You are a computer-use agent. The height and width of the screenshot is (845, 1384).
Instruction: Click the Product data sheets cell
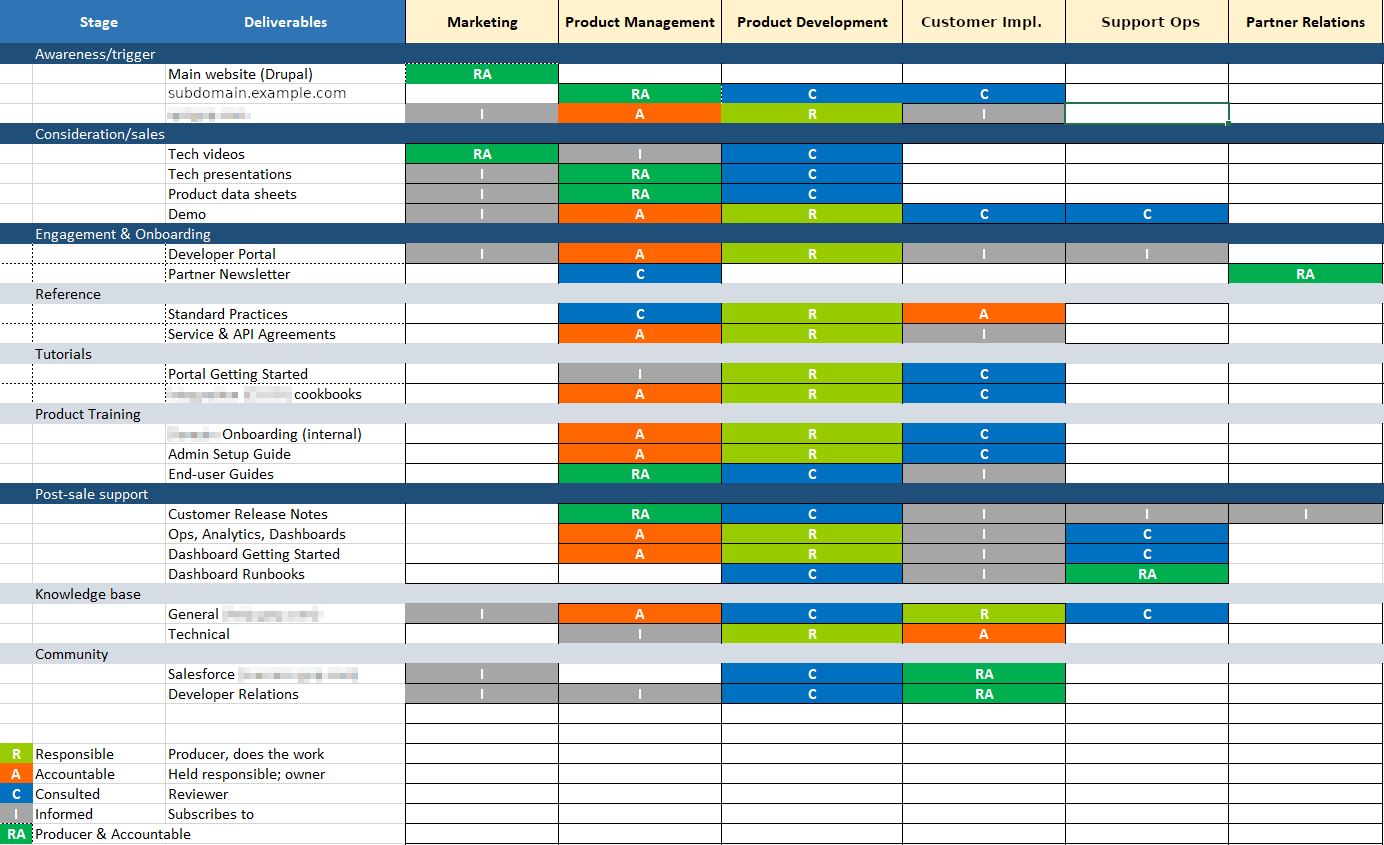point(285,194)
